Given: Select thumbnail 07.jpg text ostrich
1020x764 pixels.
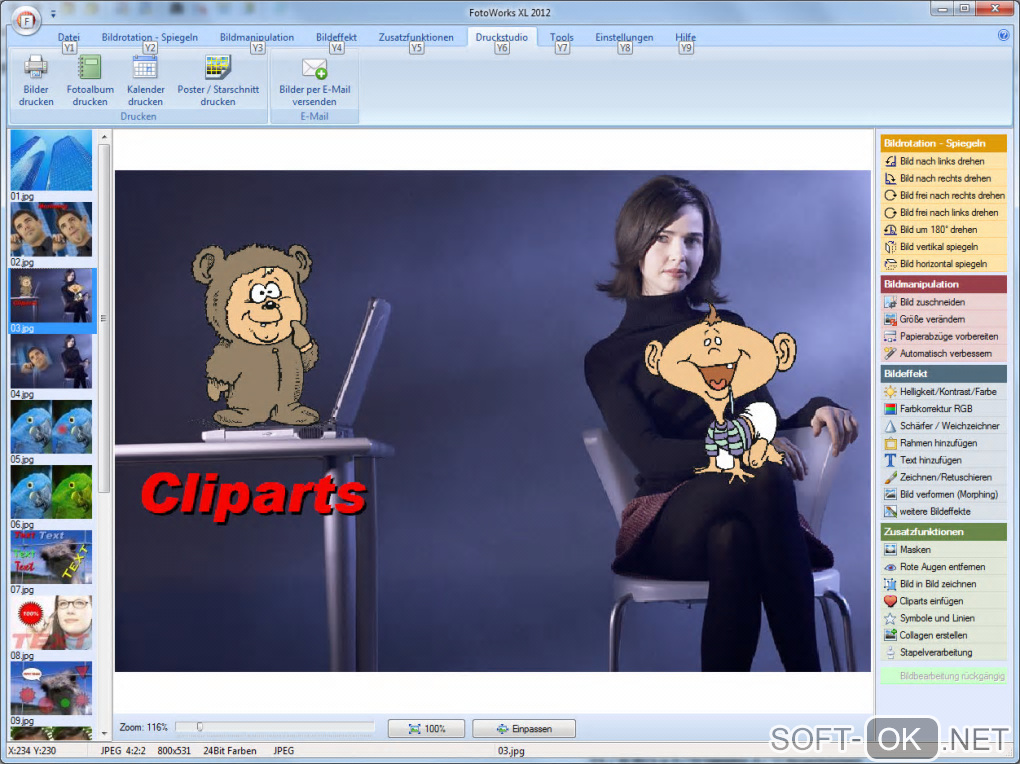Looking at the screenshot, I should click(x=51, y=557).
